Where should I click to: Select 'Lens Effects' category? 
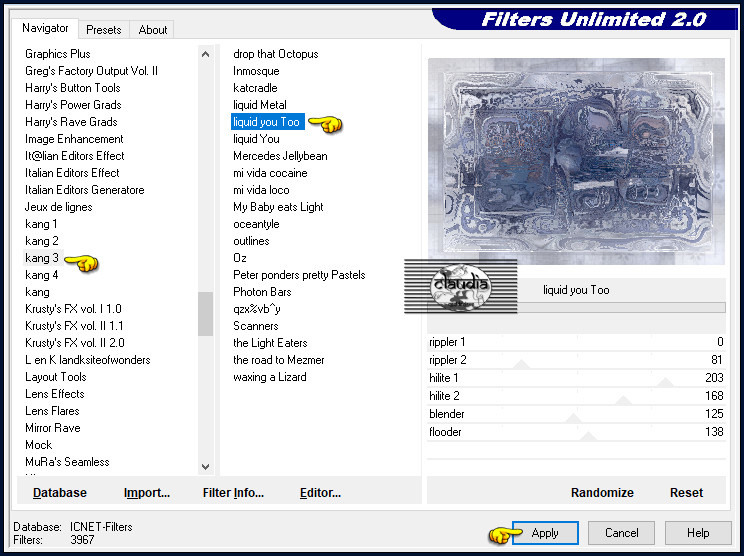(55, 394)
